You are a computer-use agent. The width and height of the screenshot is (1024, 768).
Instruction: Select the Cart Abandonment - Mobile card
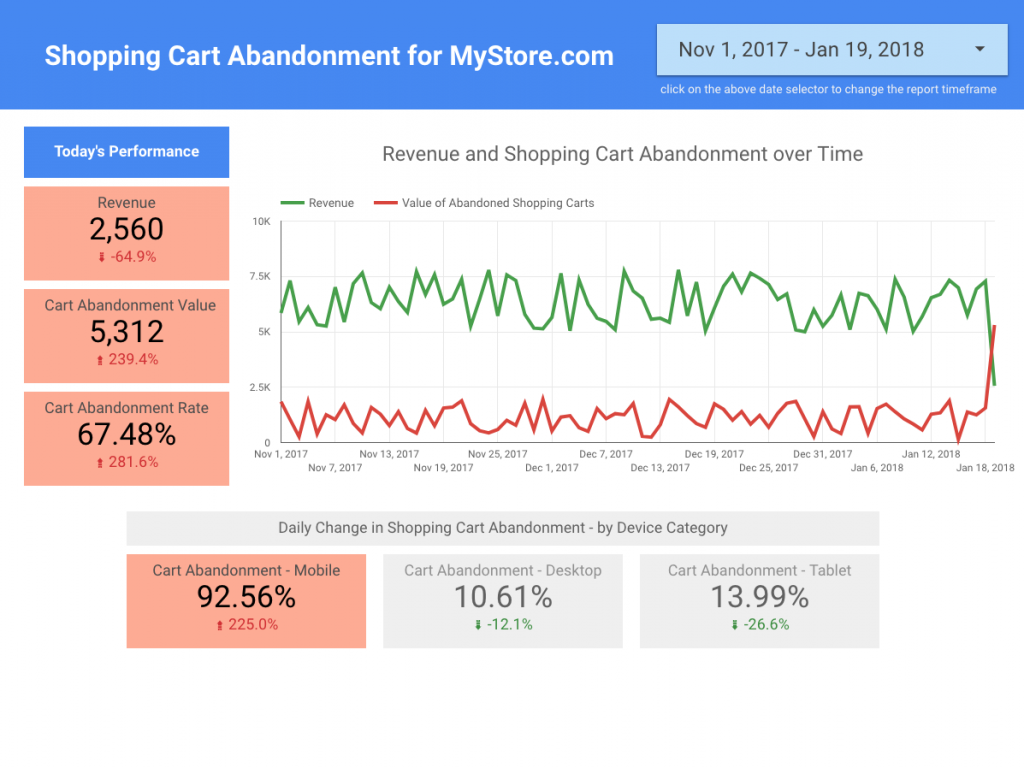click(x=246, y=600)
